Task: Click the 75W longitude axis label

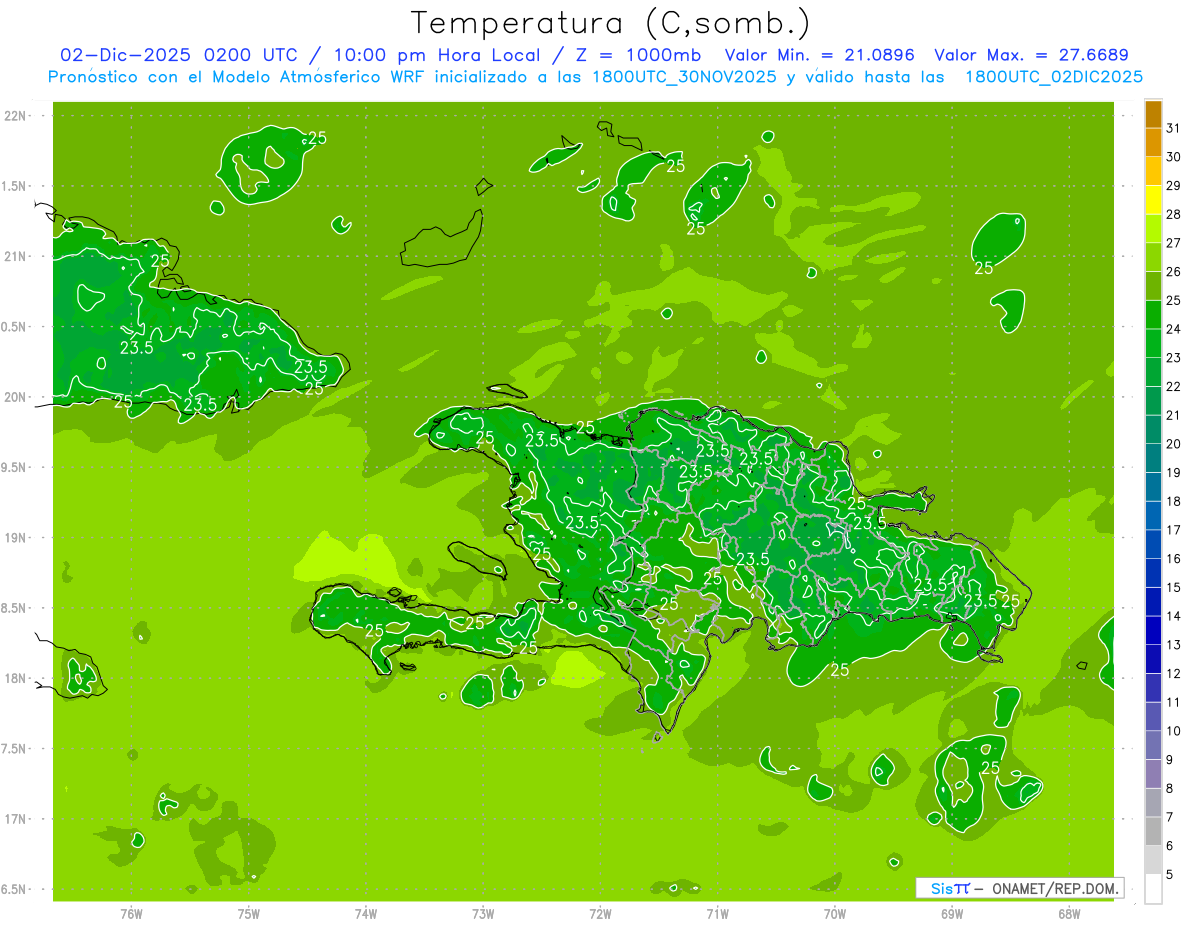Action: tap(249, 914)
